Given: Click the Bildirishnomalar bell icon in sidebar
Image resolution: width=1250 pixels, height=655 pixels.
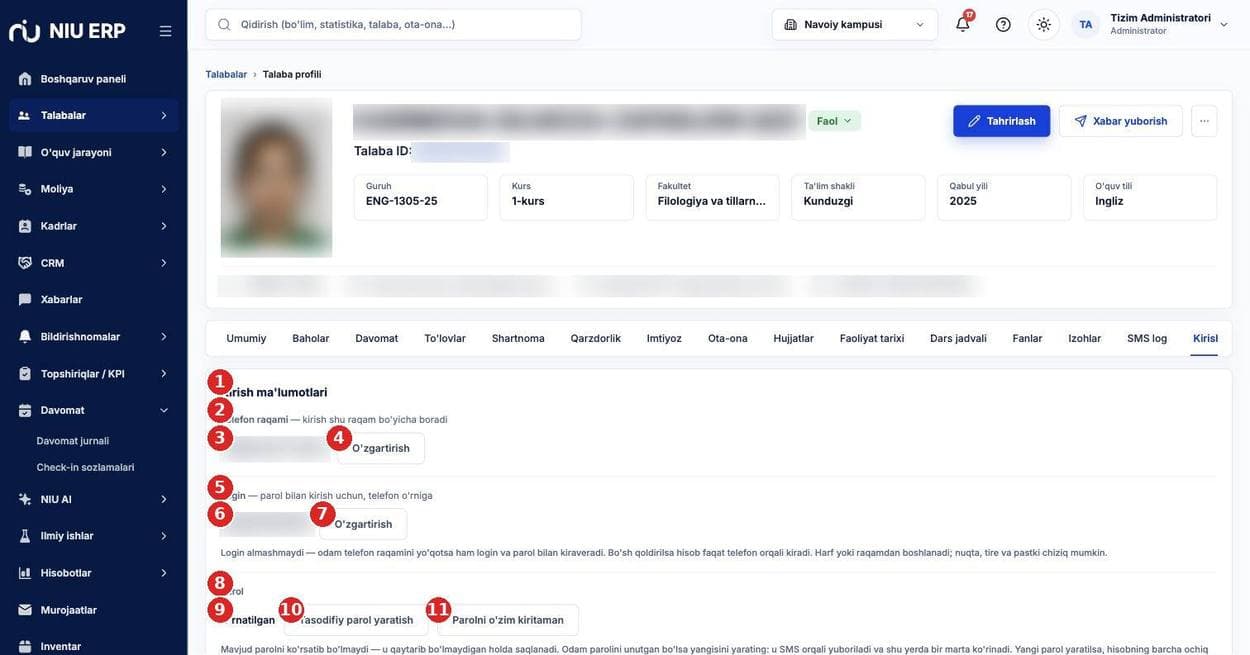Looking at the screenshot, I should tap(25, 337).
